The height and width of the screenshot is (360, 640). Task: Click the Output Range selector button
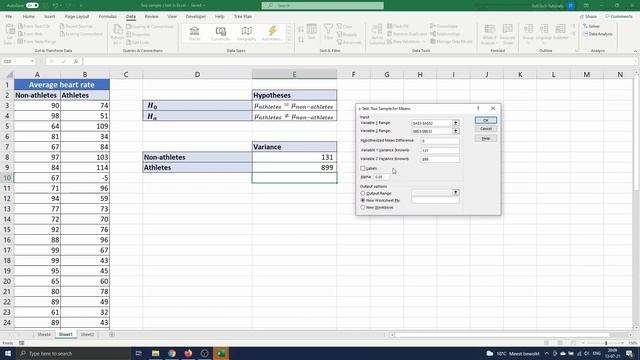pyautogui.click(x=456, y=192)
